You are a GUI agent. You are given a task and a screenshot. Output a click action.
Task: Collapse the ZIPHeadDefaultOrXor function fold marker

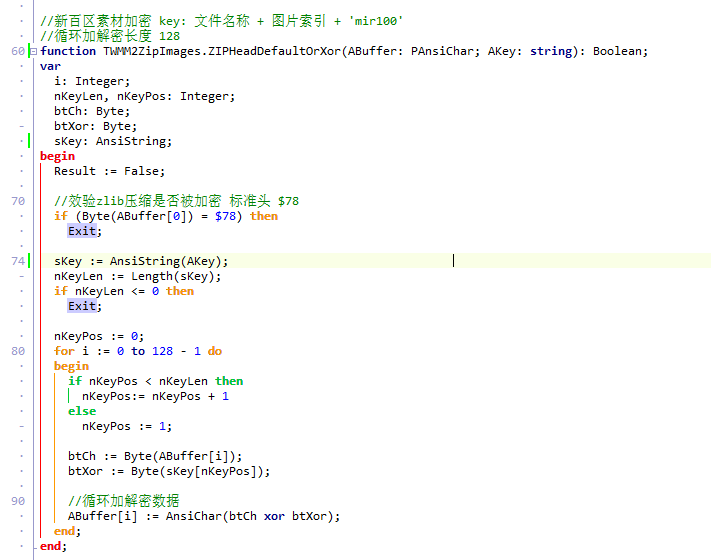tap(34, 51)
